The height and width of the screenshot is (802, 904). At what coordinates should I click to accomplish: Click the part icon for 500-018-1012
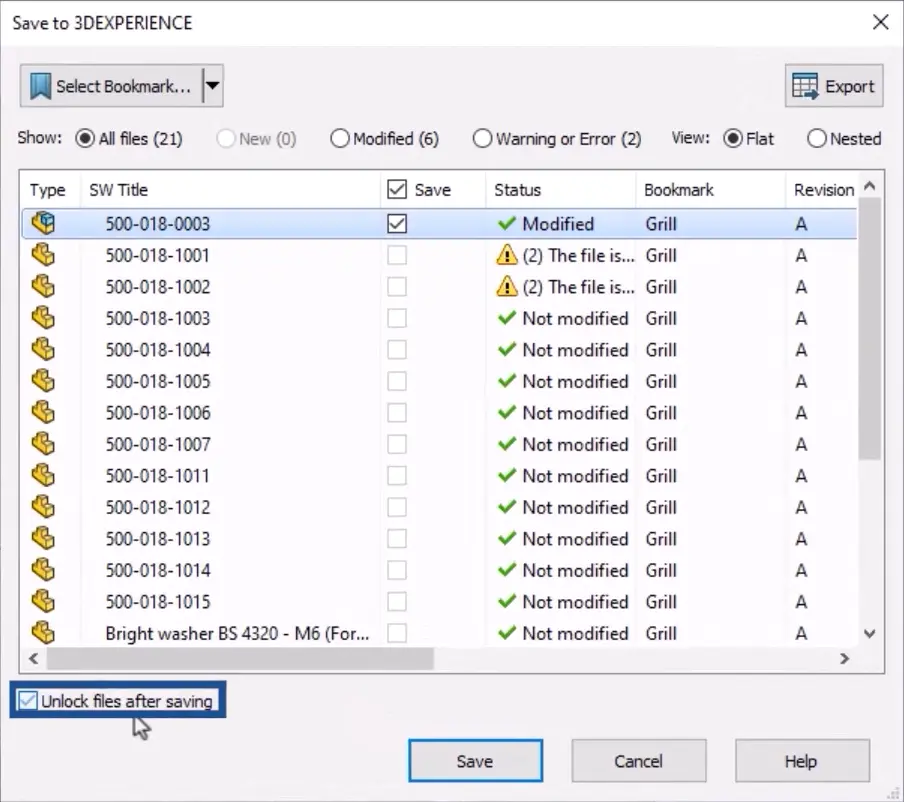click(x=43, y=507)
